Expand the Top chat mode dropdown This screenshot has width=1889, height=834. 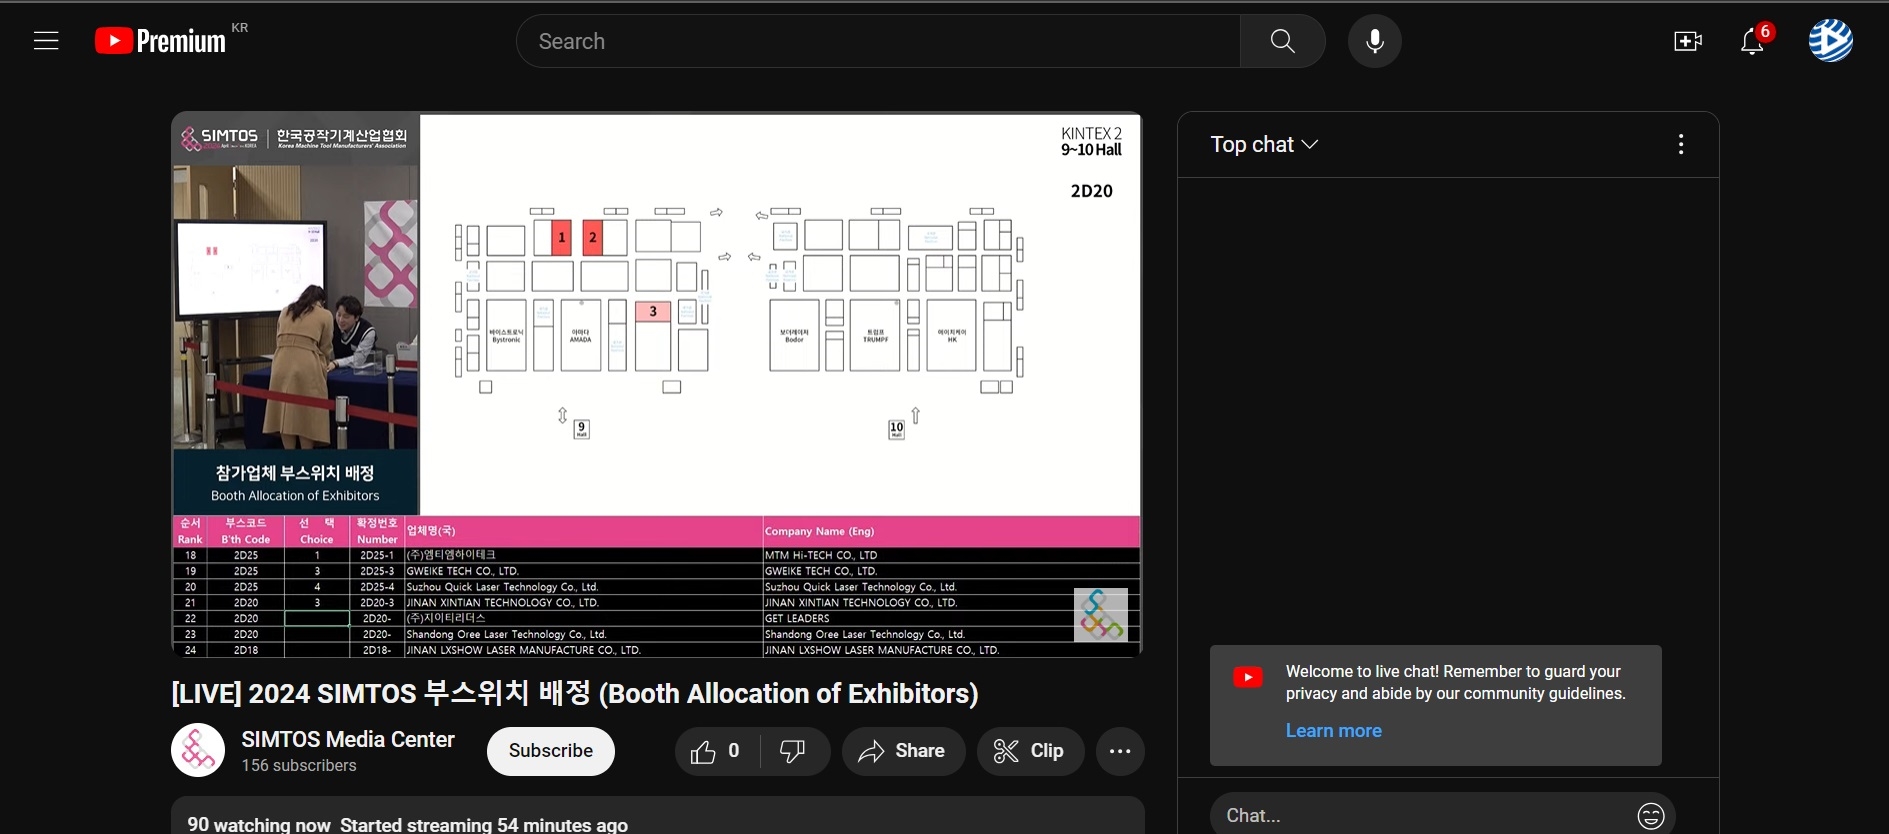(x=1264, y=145)
